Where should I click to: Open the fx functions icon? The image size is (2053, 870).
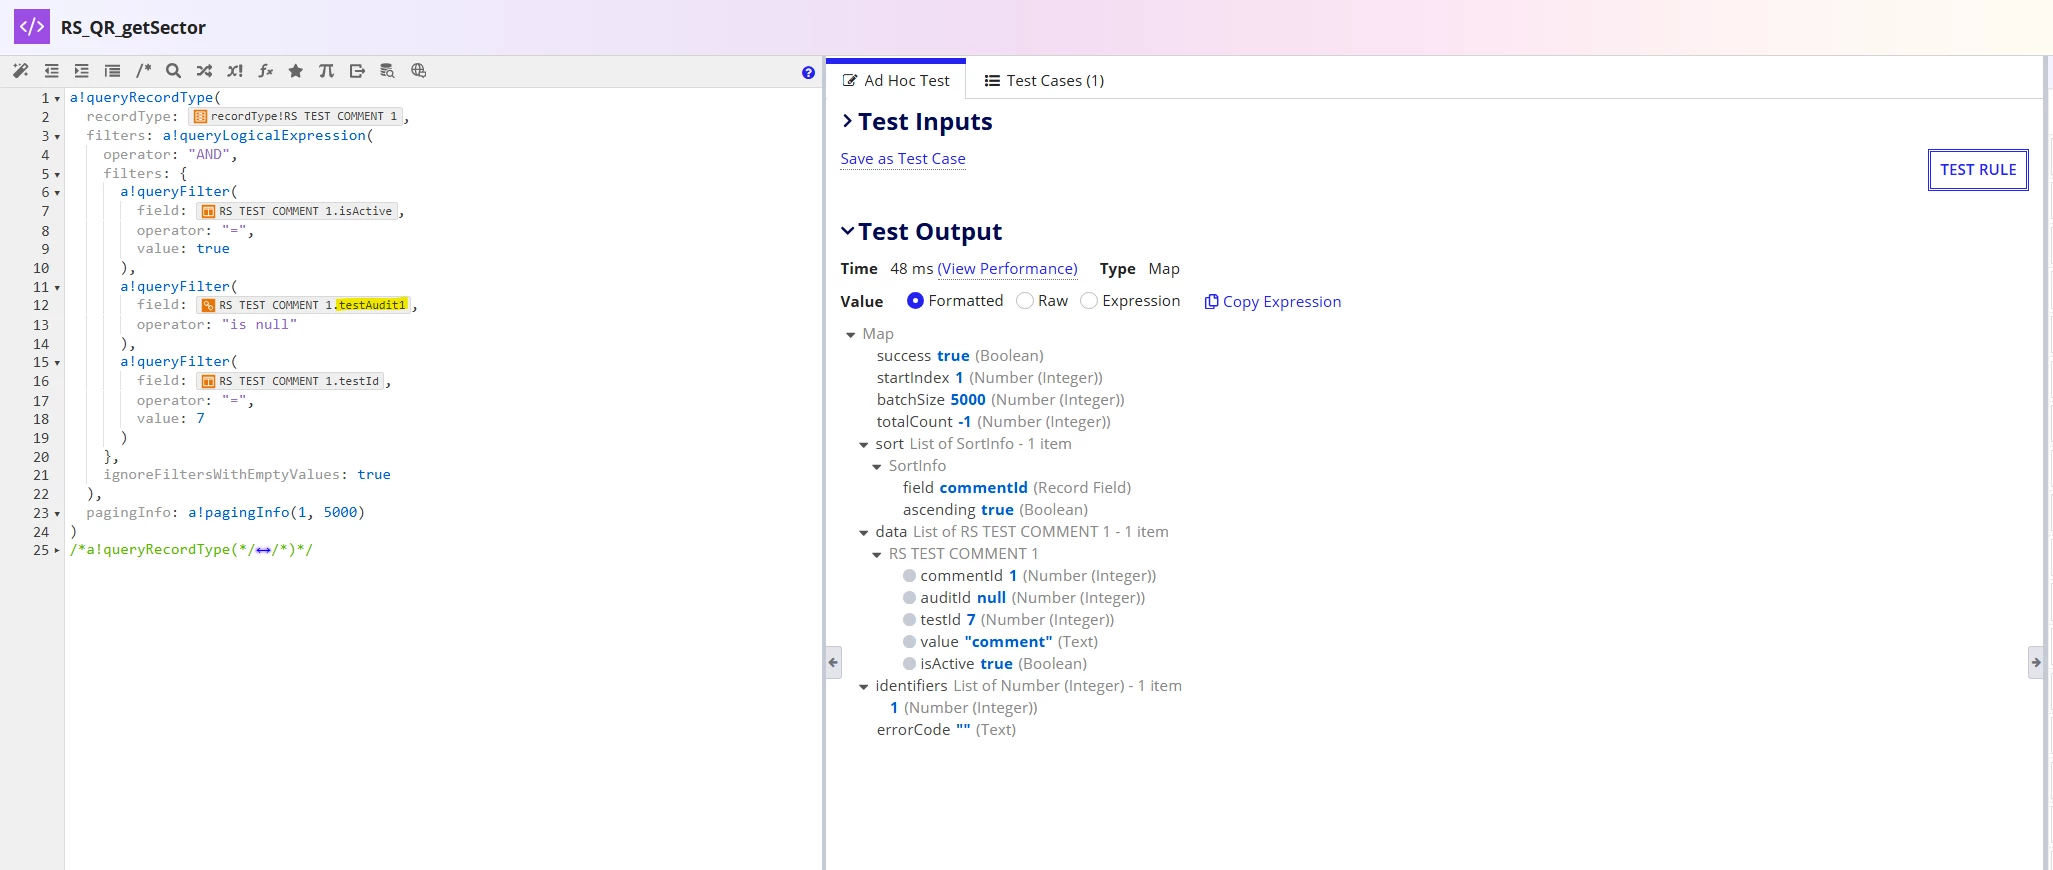pyautogui.click(x=265, y=71)
